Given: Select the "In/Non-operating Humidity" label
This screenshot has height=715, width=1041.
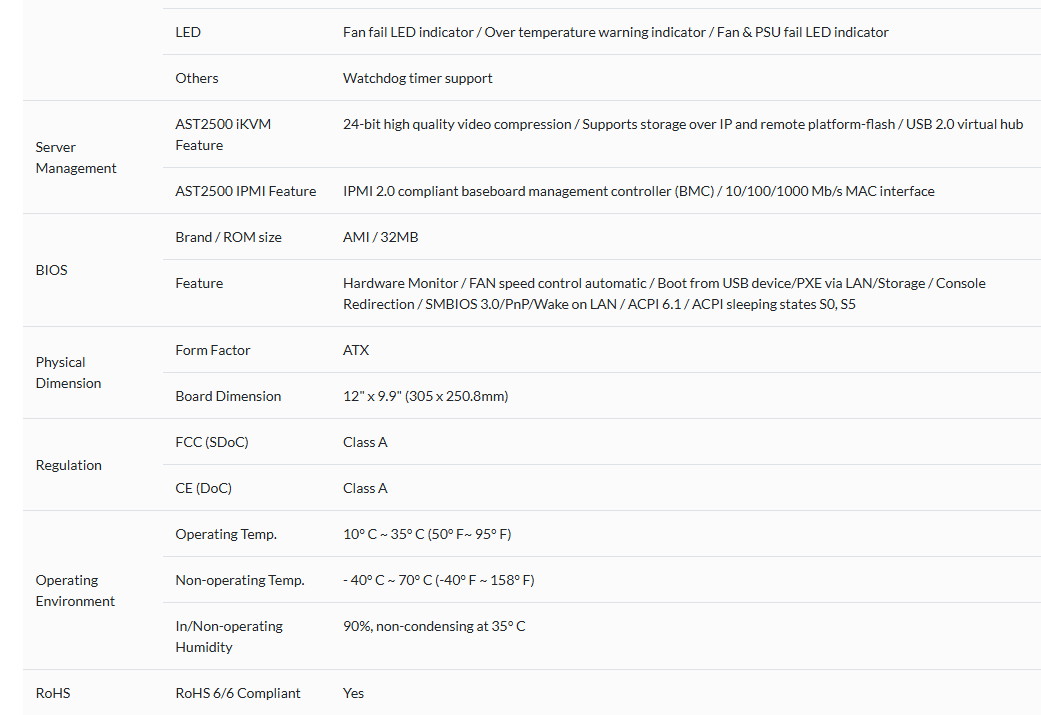Looking at the screenshot, I should point(229,637).
